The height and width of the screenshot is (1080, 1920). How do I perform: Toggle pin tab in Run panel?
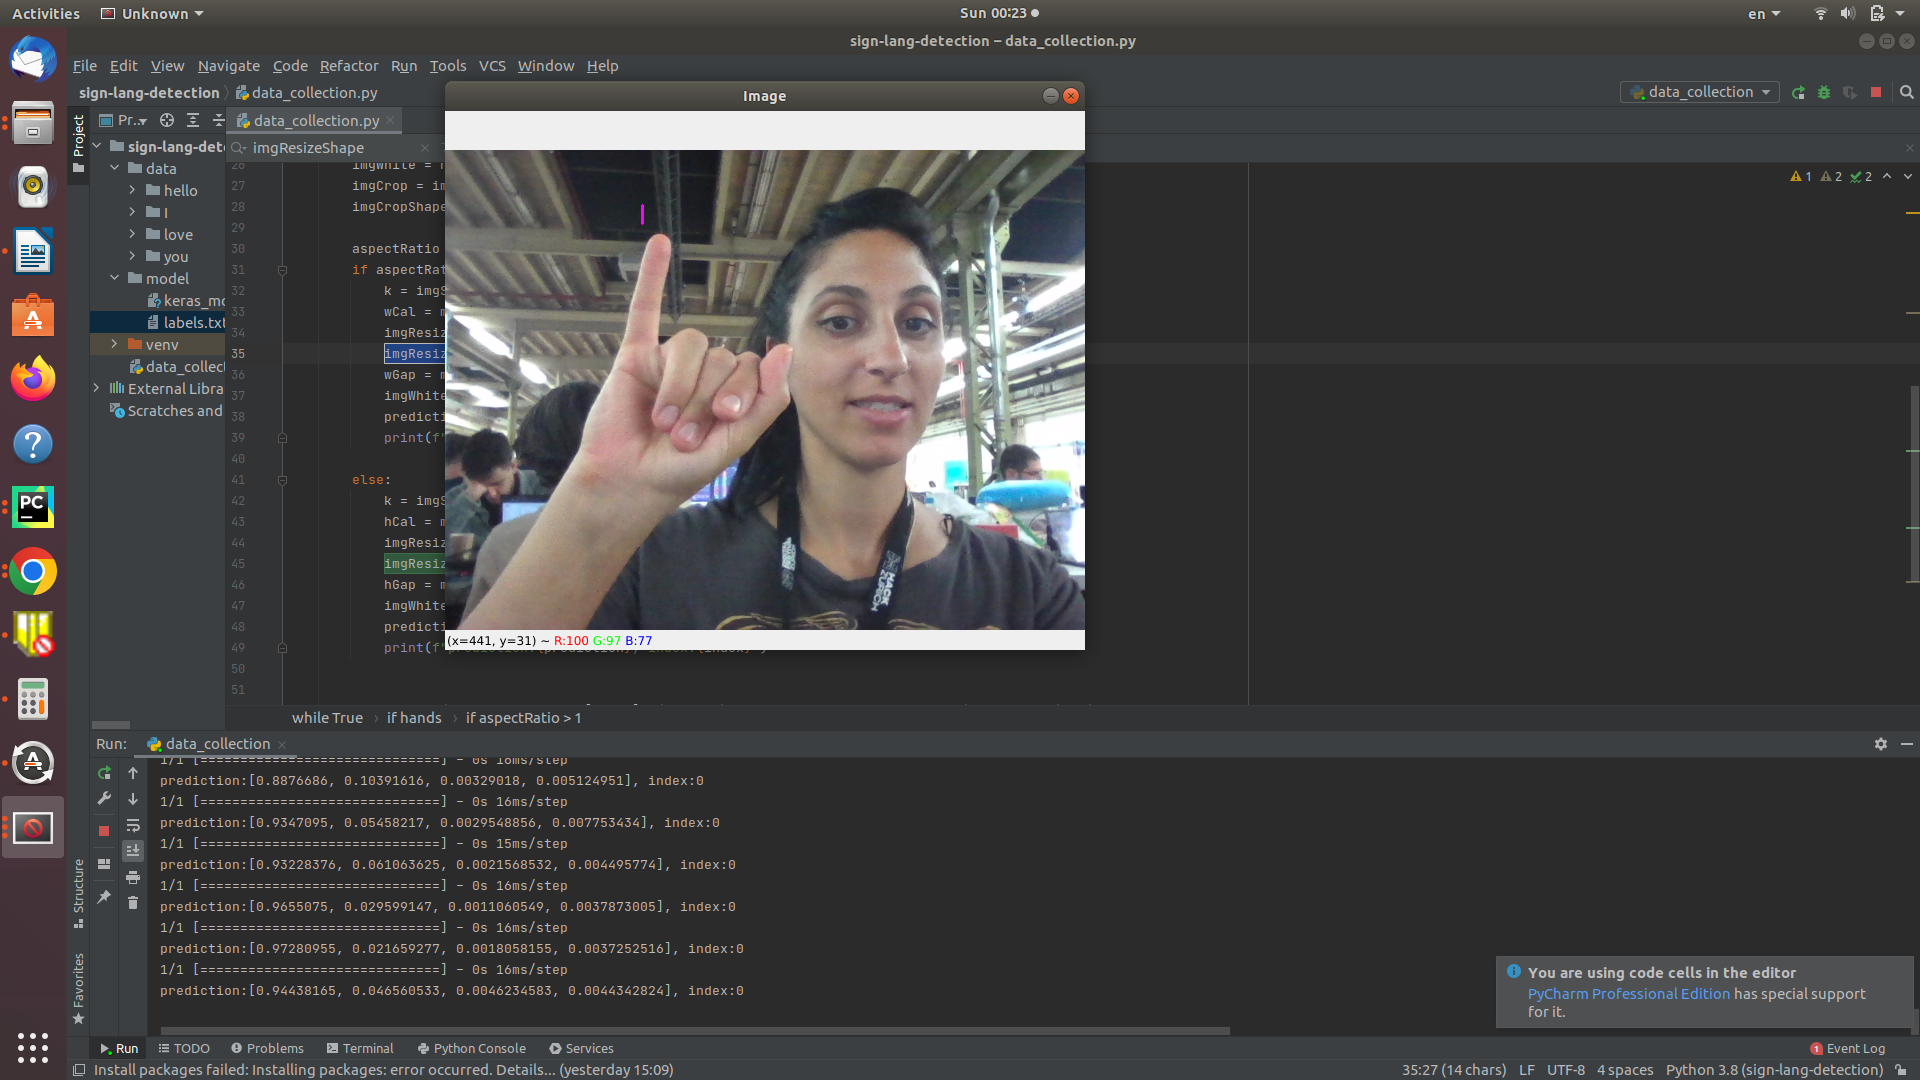[104, 897]
